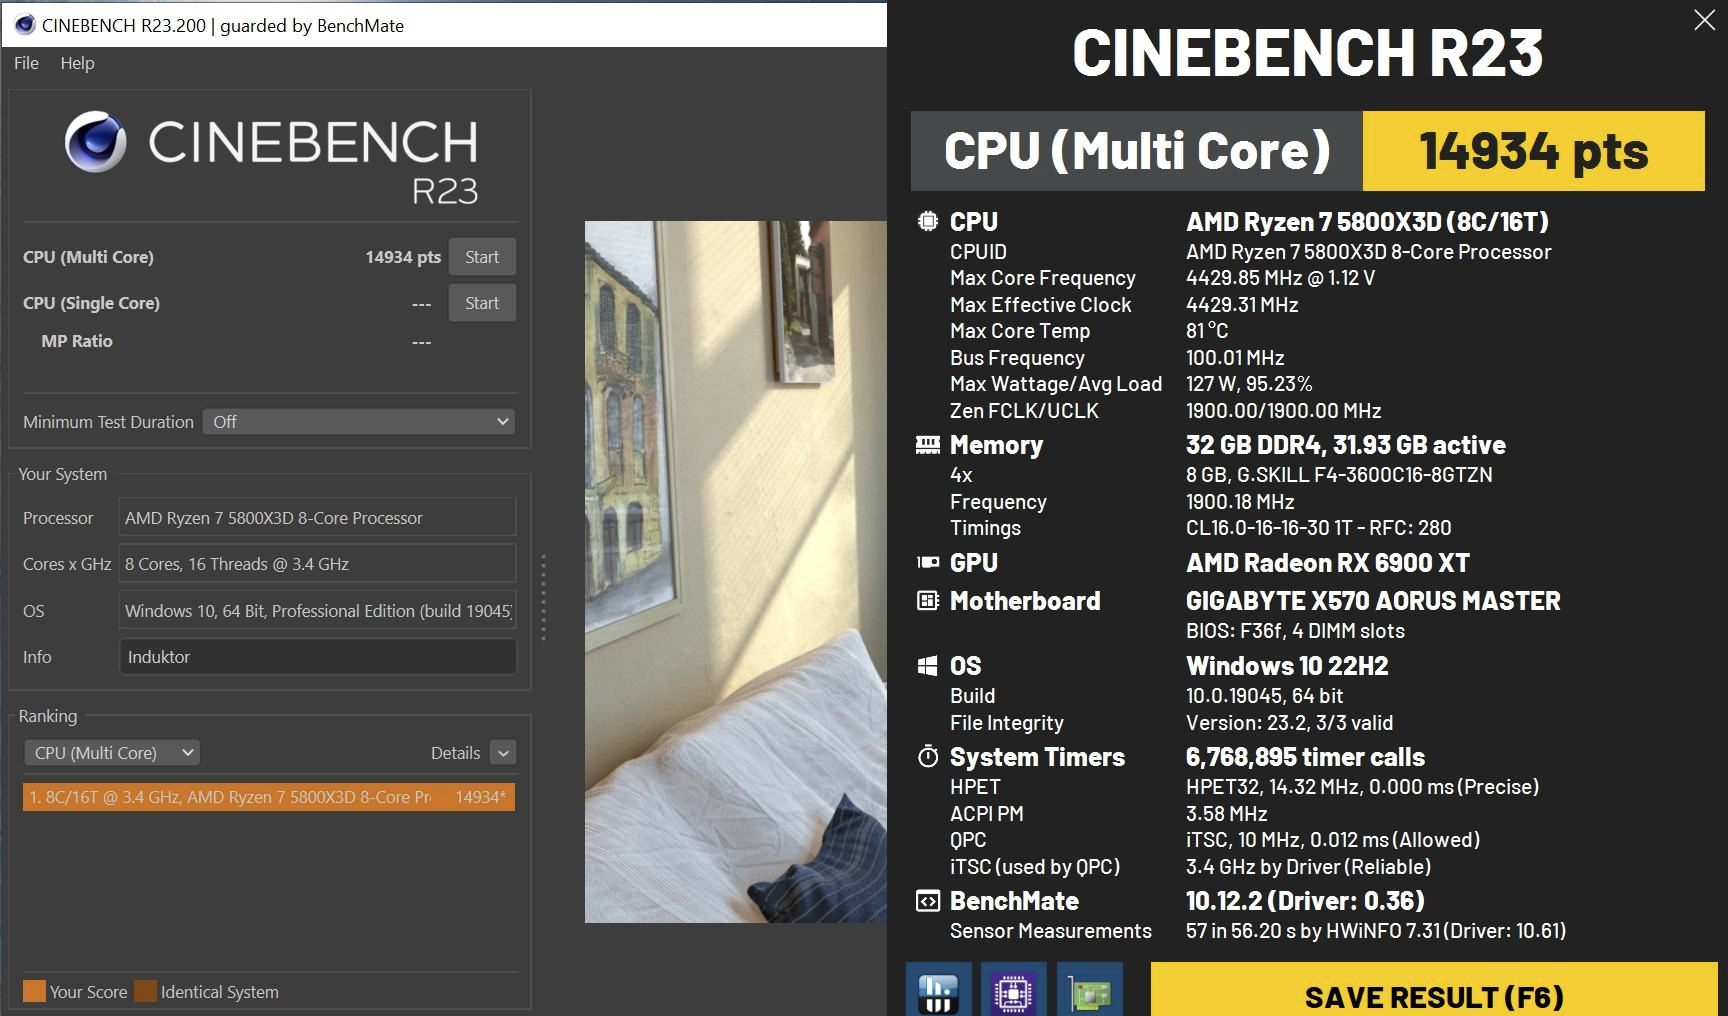Image resolution: width=1728 pixels, height=1016 pixels.
Task: Click the brown Identical System legend swatch
Action: click(146, 991)
